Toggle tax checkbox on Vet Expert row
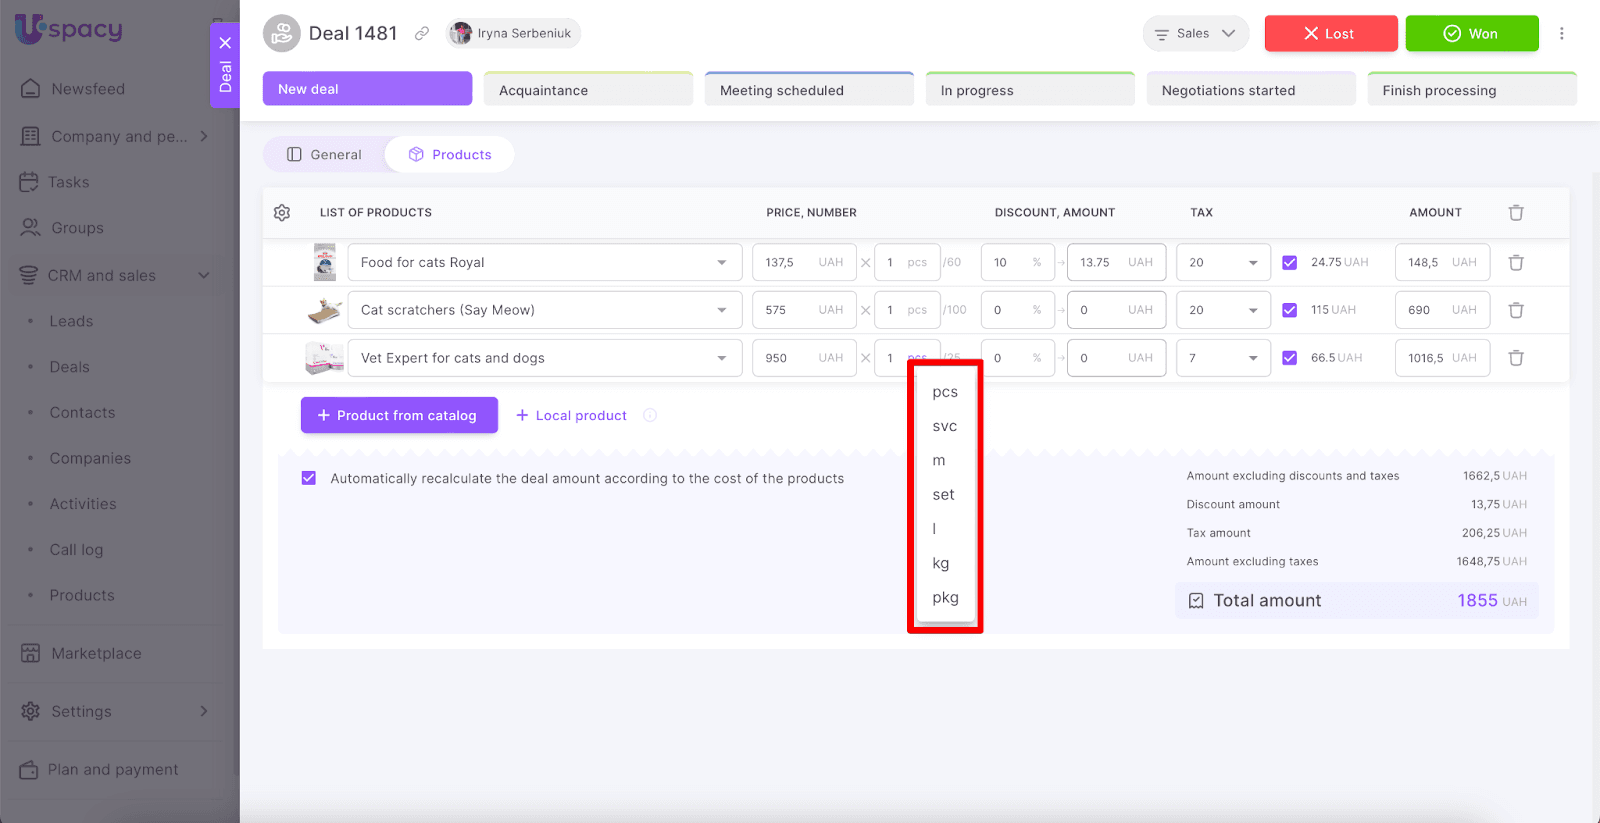This screenshot has height=823, width=1600. [1289, 358]
